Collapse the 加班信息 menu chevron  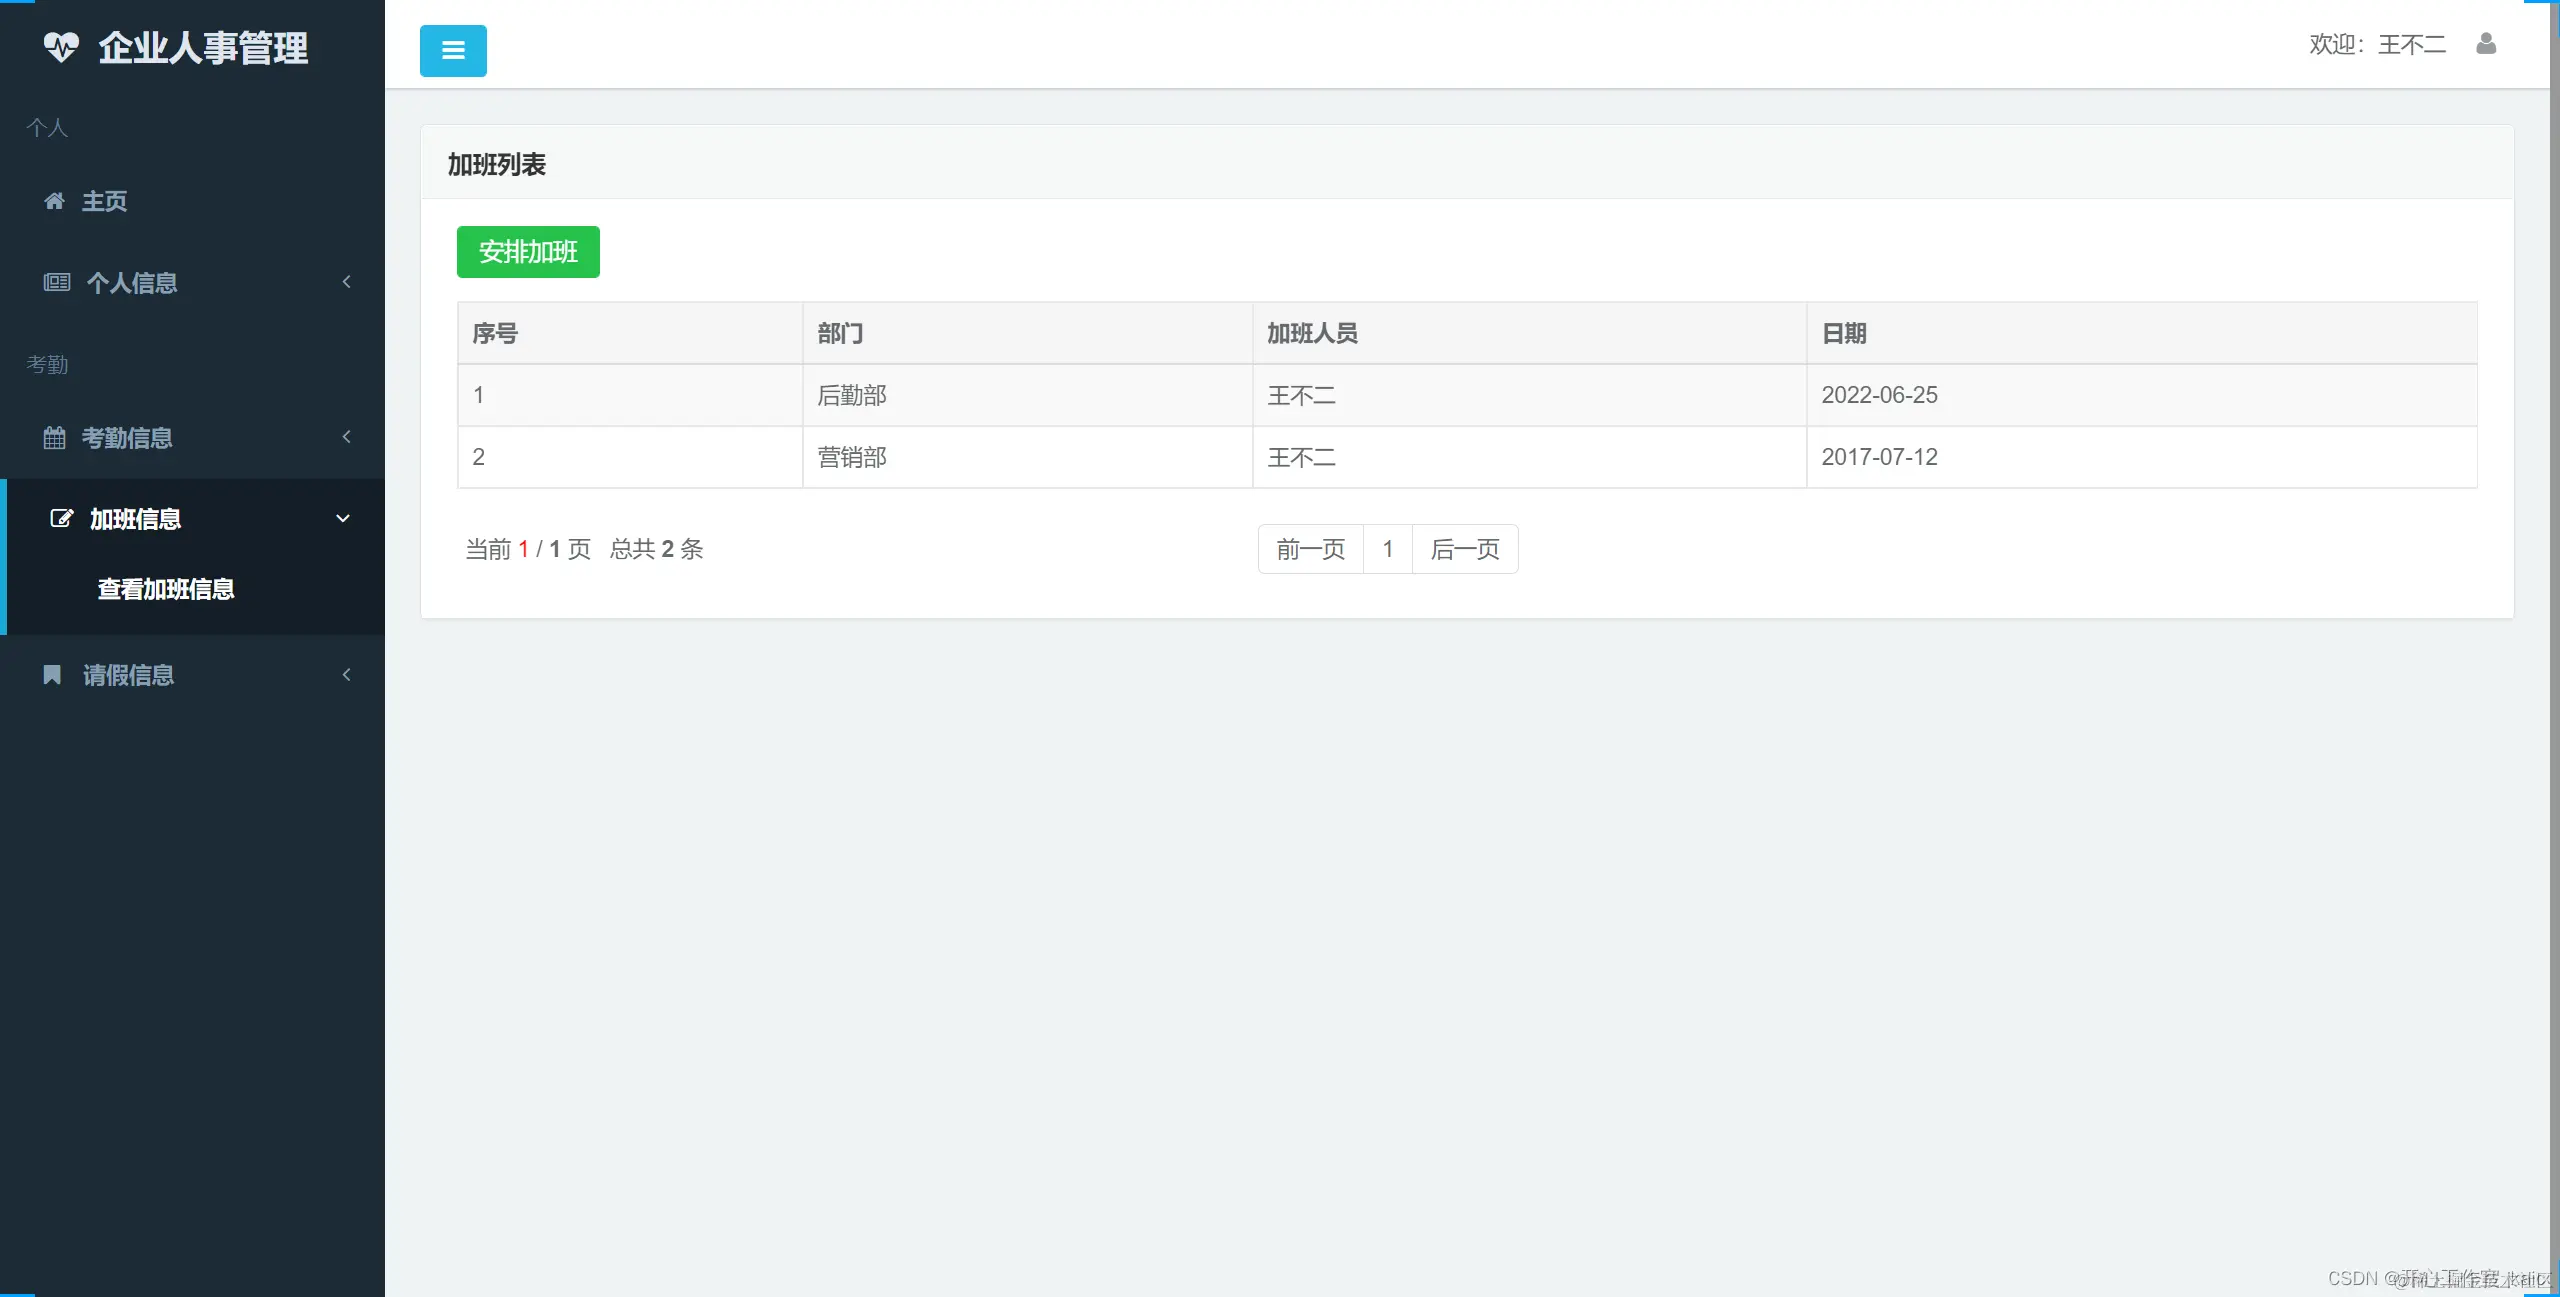[343, 519]
